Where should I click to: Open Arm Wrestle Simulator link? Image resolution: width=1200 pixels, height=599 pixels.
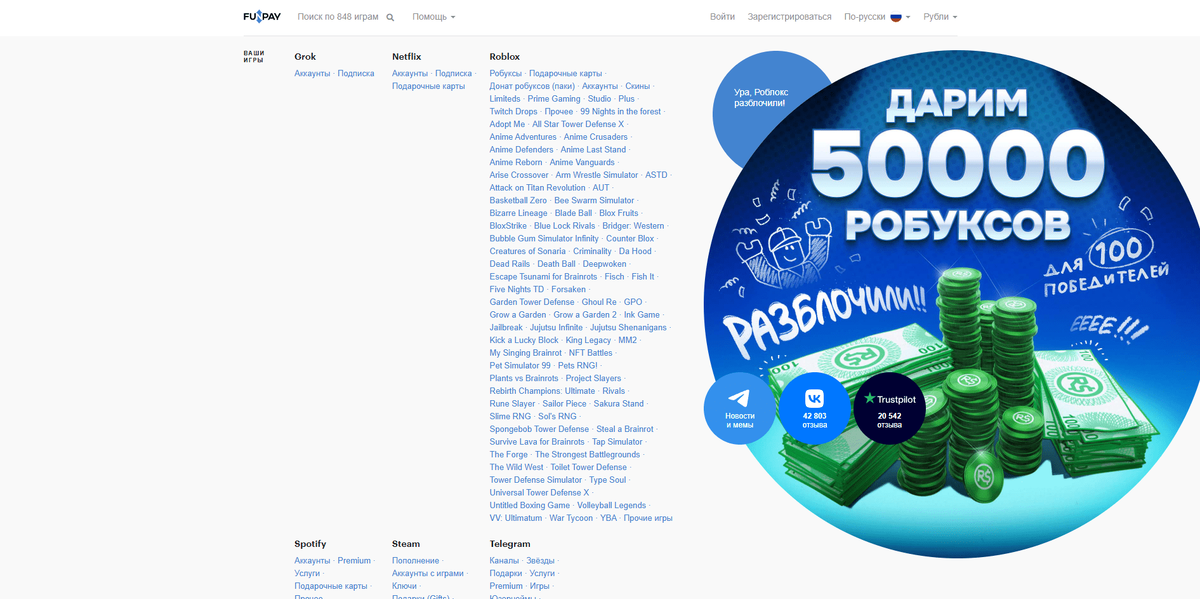point(597,175)
